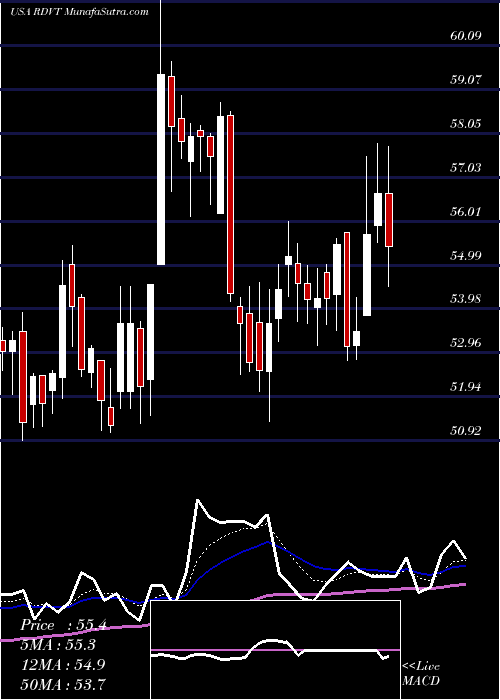Click the 5MA : 55.3 readout

[x=58, y=646]
